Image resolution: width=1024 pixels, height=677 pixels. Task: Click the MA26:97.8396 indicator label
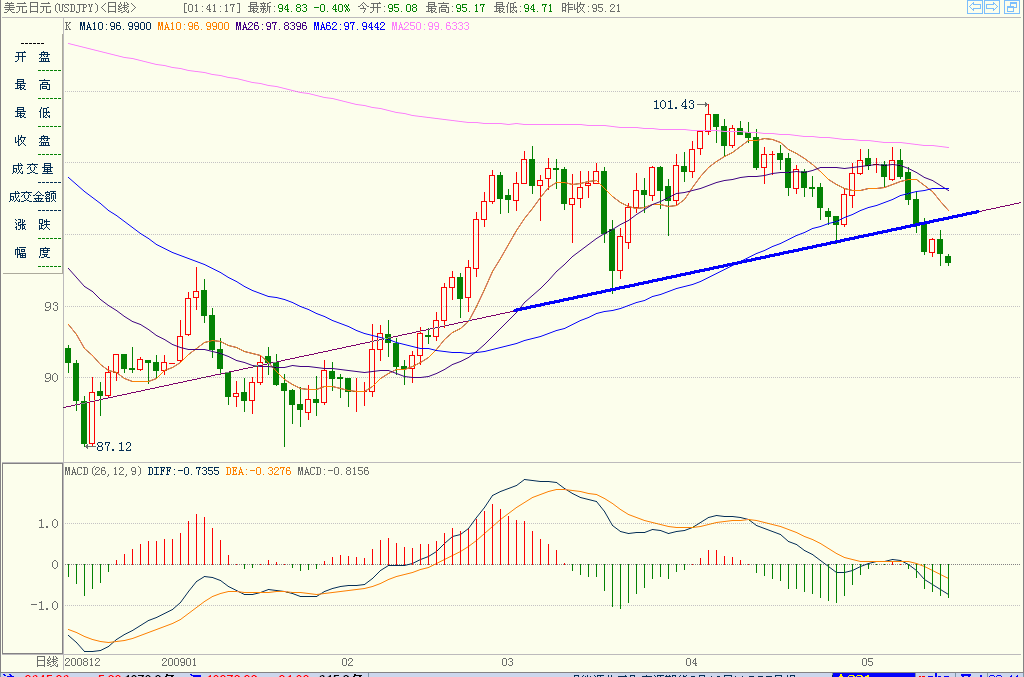click(271, 26)
